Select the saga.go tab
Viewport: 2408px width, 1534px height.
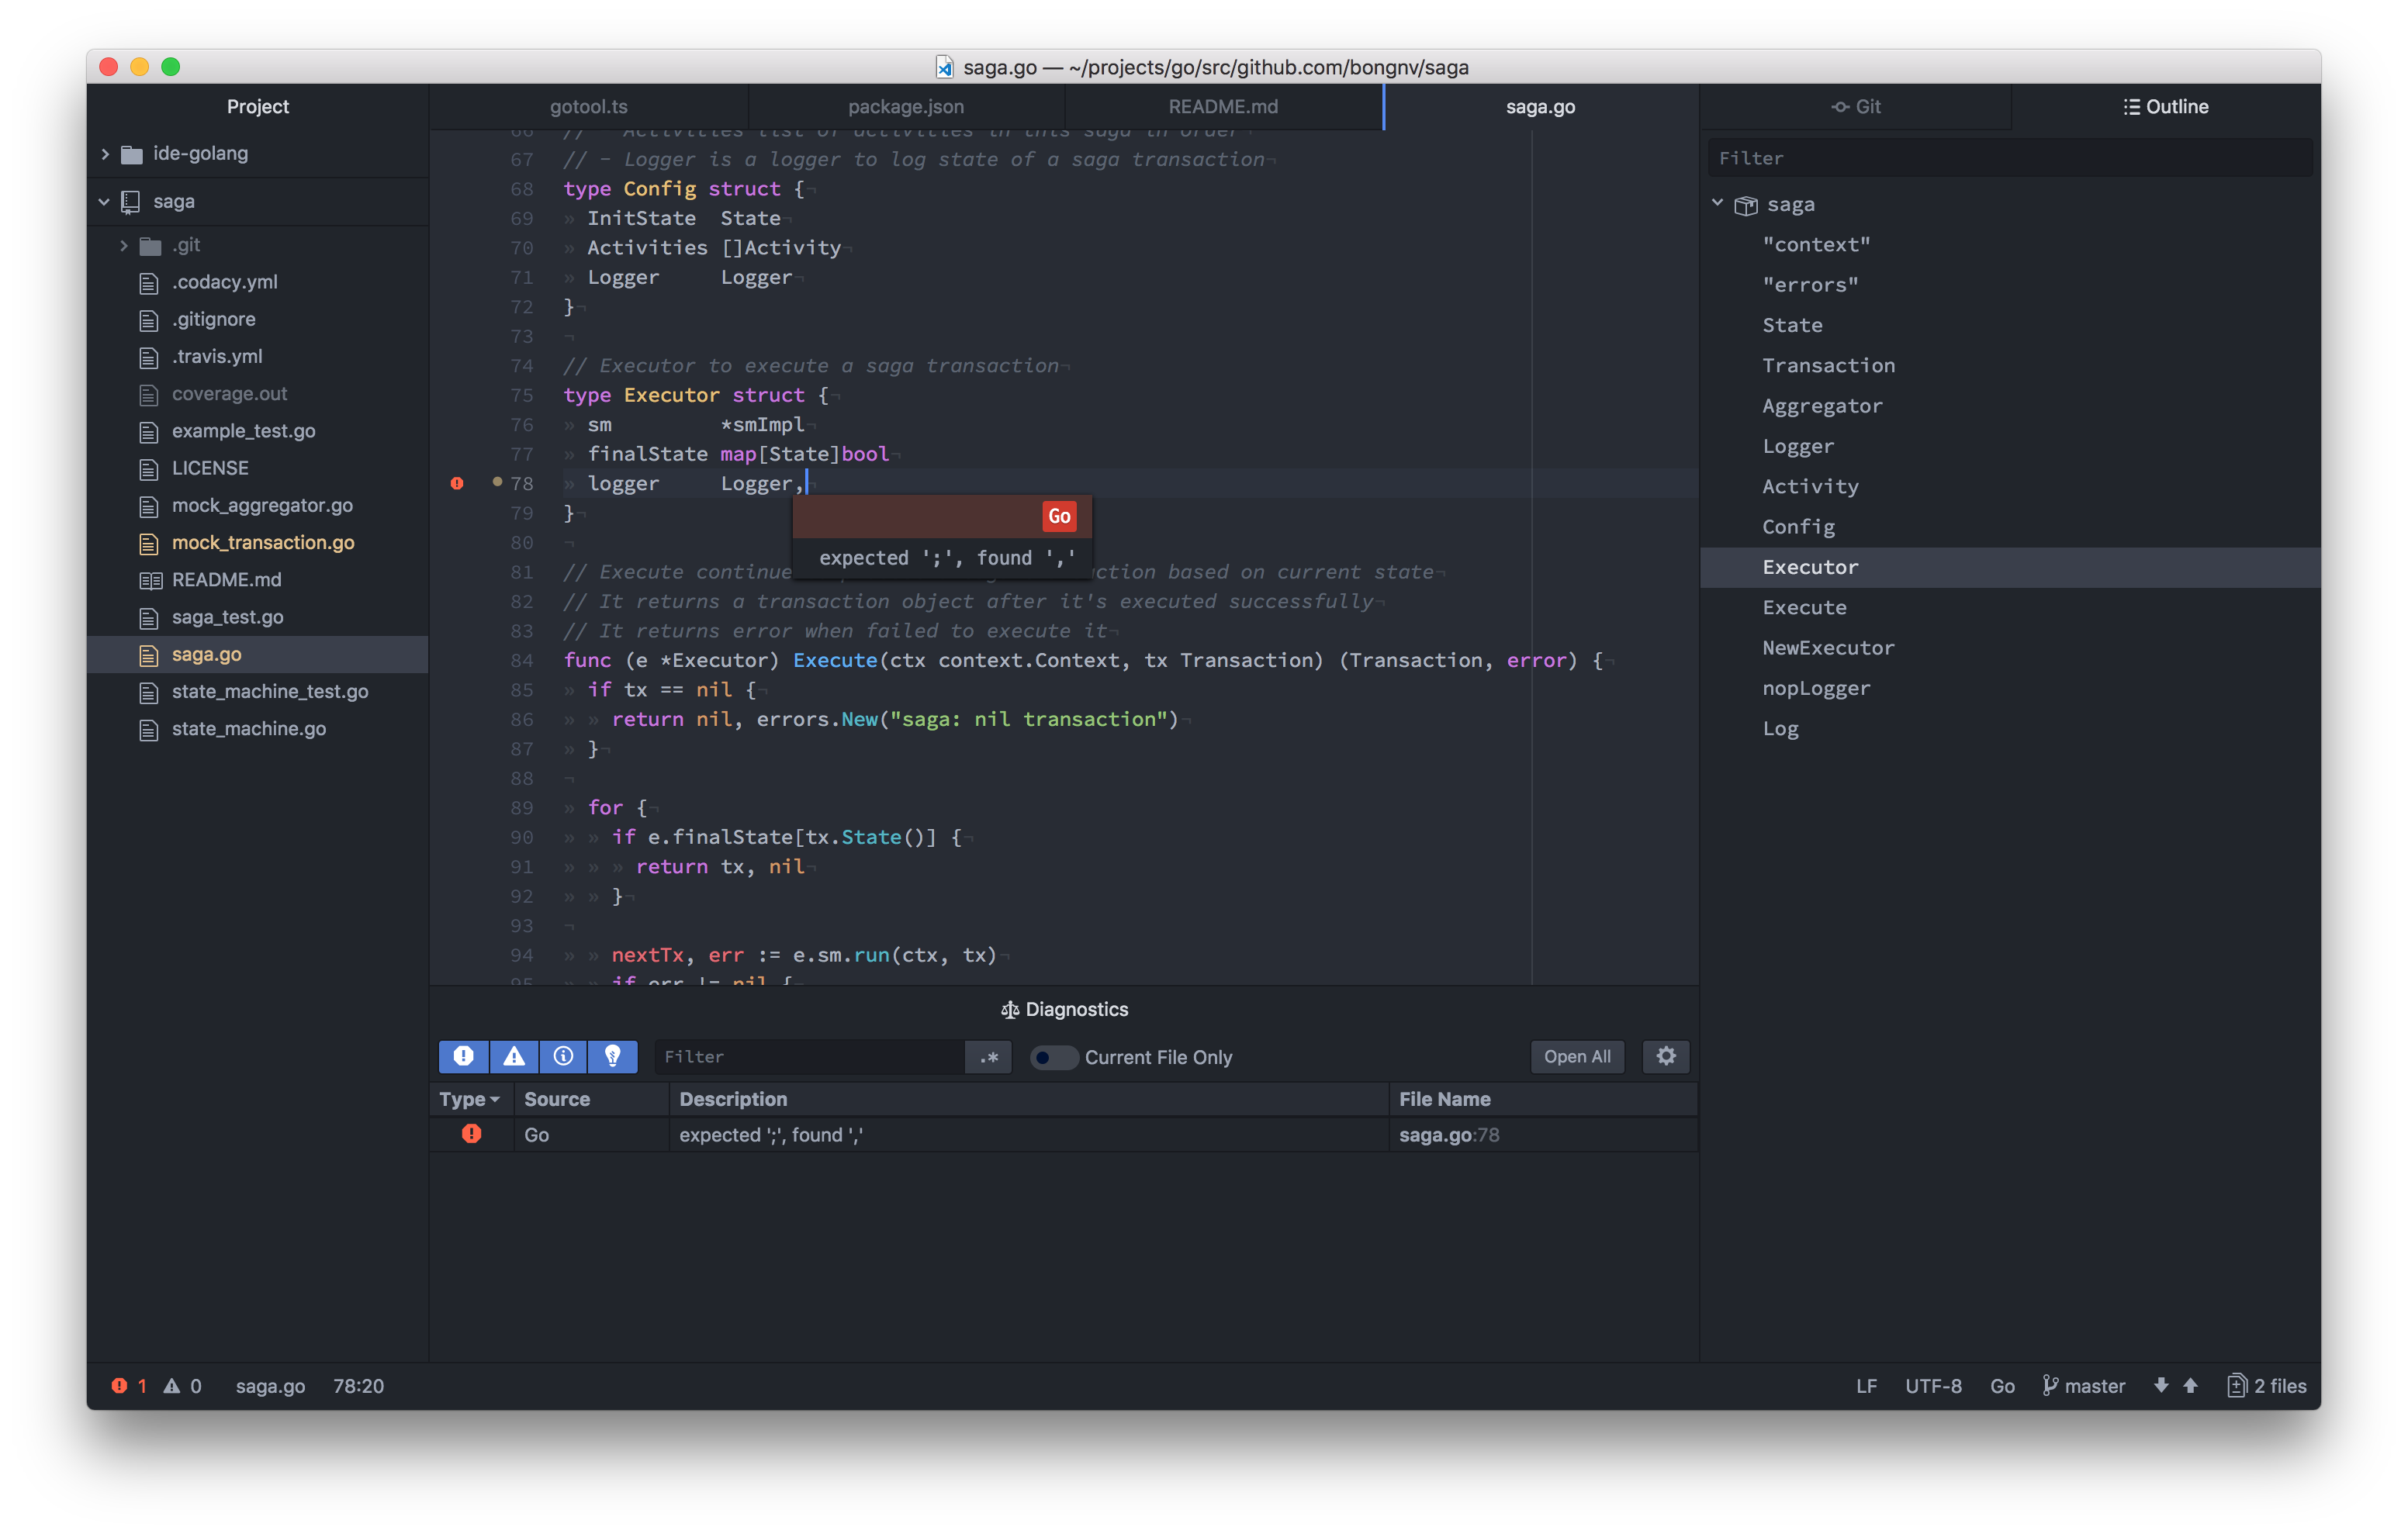coord(1538,105)
